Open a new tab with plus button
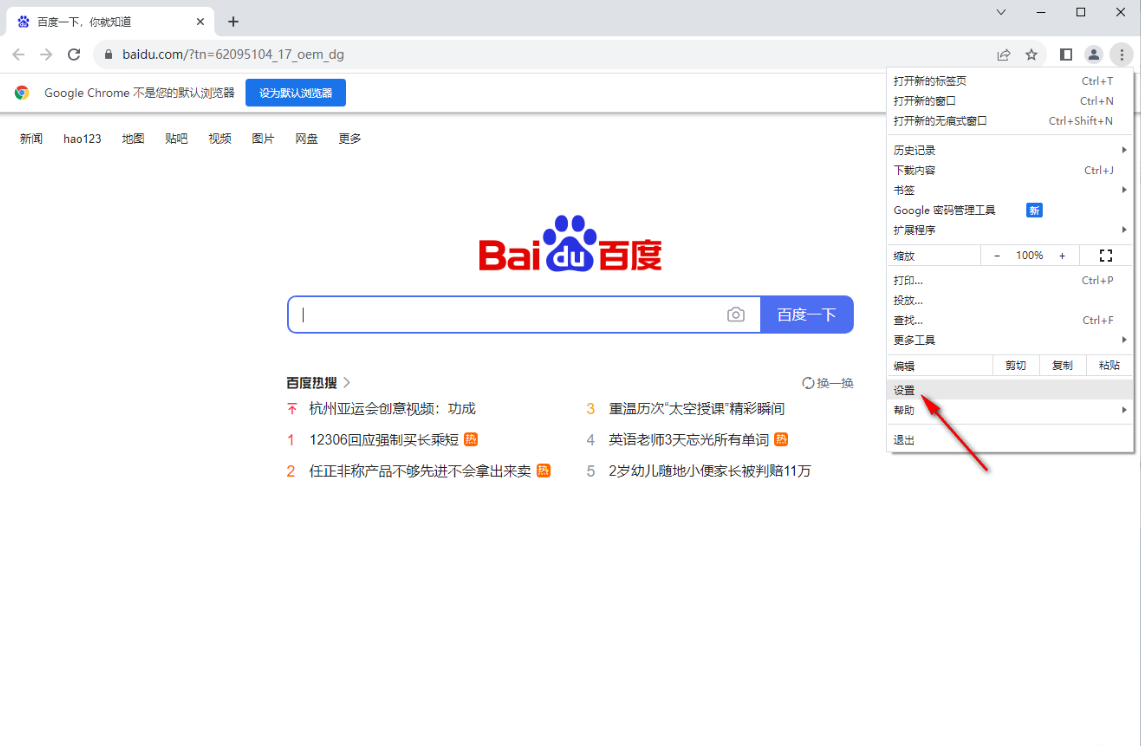 [233, 22]
